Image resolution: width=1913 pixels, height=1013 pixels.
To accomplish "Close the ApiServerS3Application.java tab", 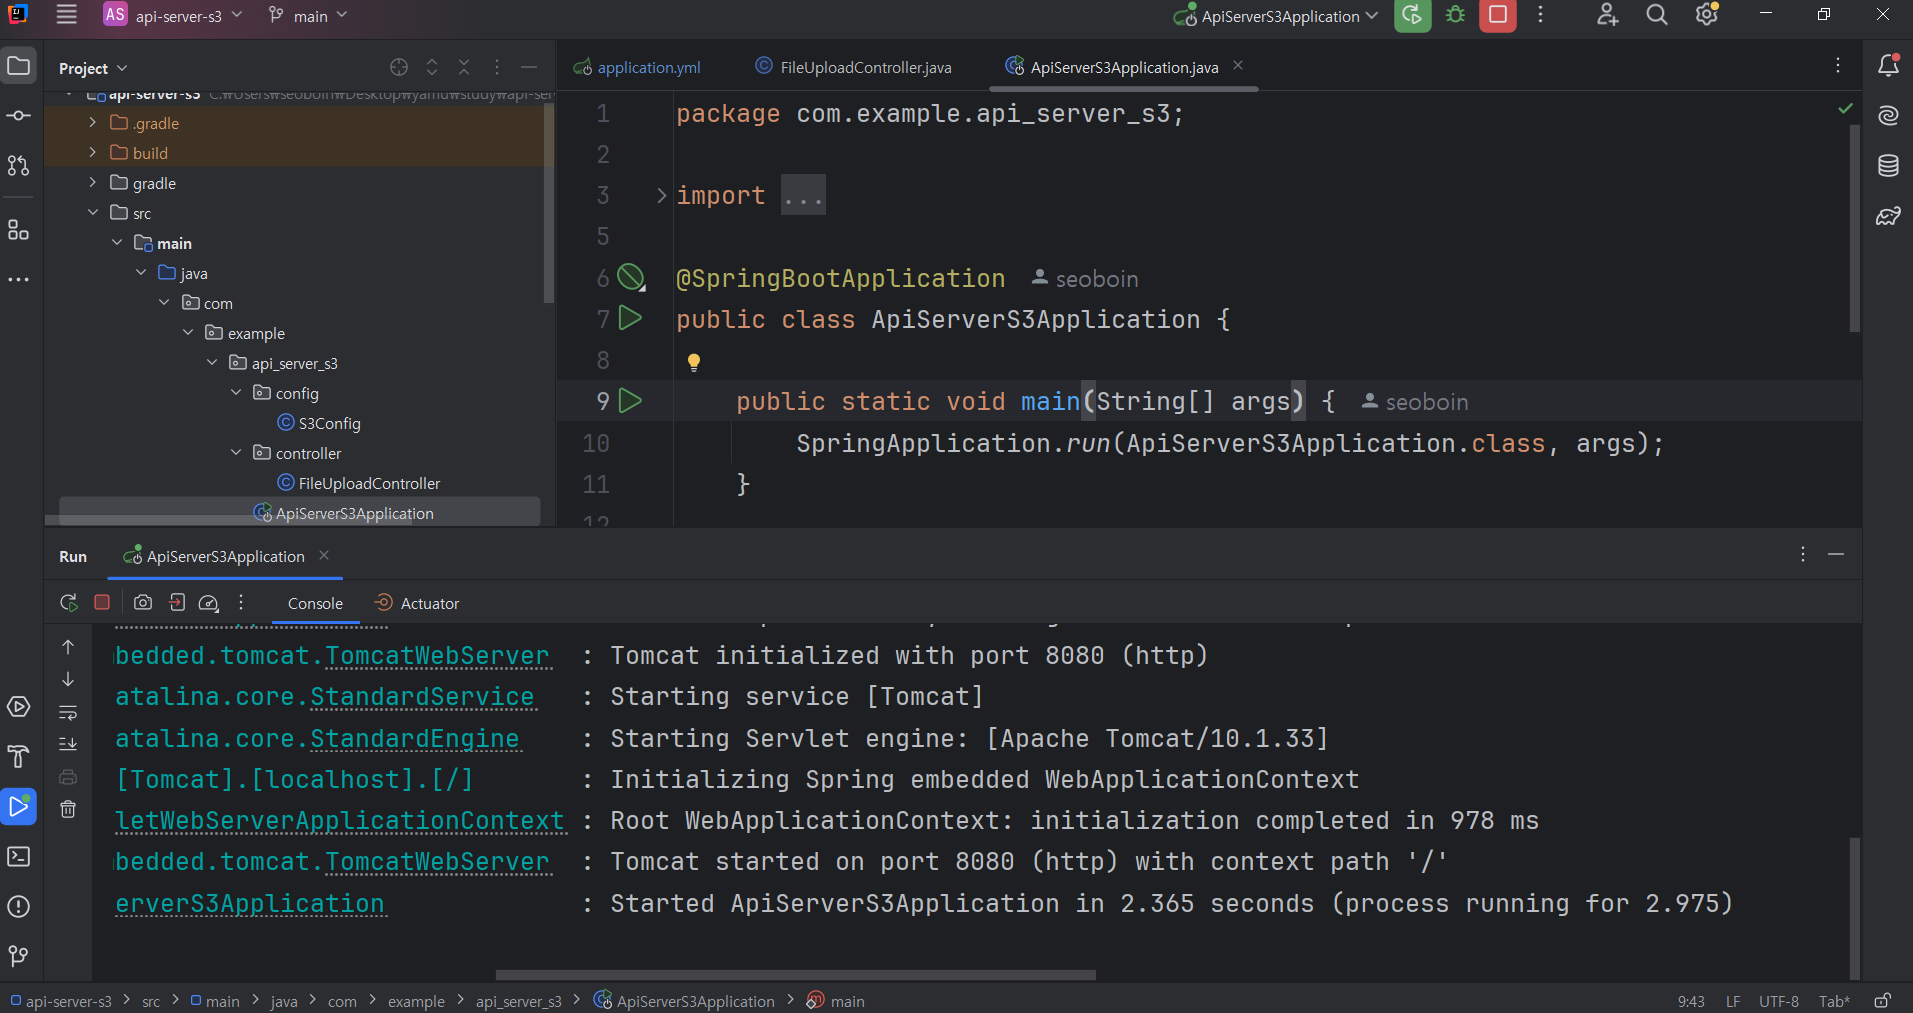I will point(1238,66).
